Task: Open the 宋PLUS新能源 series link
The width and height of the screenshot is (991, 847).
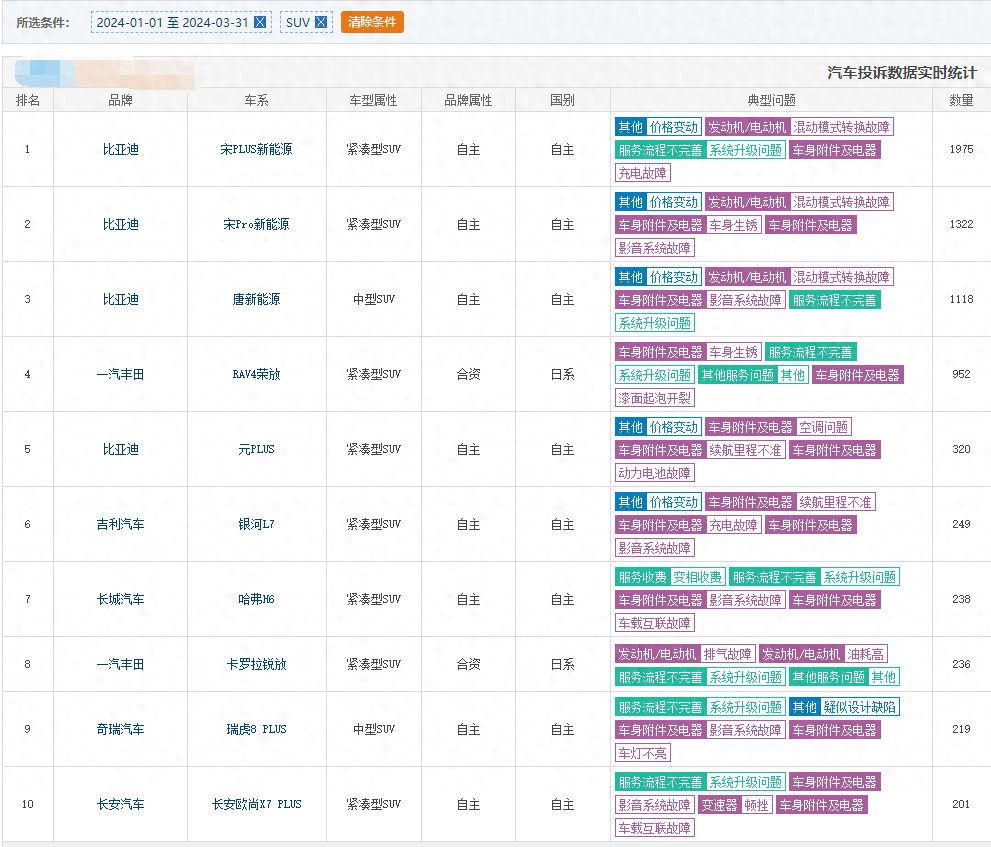Action: [x=256, y=149]
